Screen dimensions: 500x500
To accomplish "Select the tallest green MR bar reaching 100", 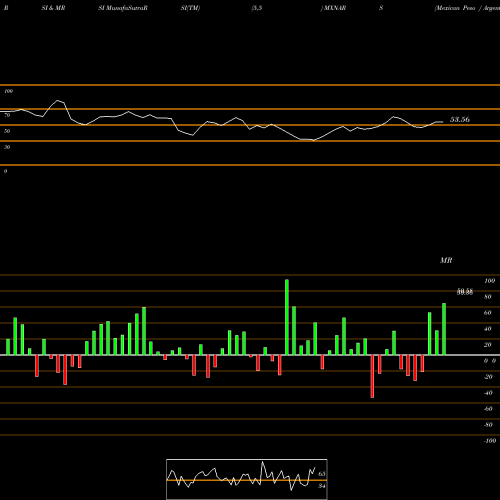I will [287, 317].
